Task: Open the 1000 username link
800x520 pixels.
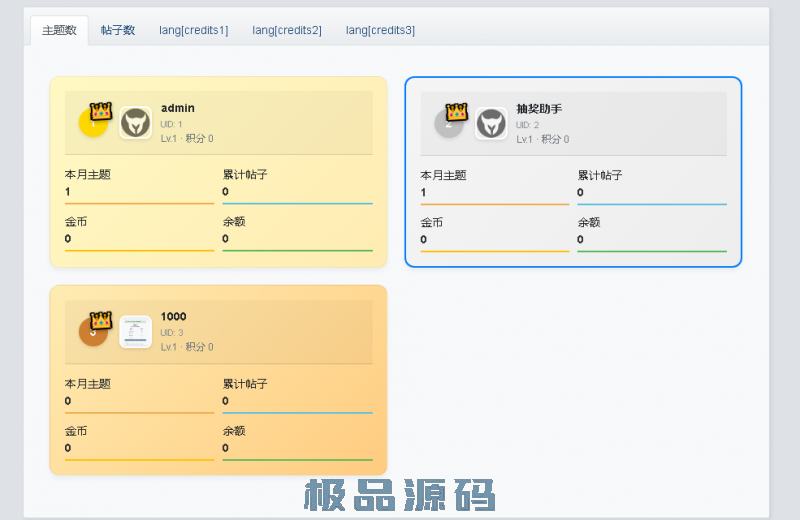Action: [173, 317]
